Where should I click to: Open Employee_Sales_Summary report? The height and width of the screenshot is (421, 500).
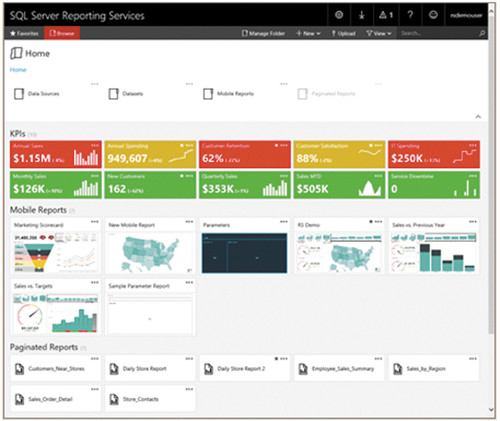pos(339,369)
